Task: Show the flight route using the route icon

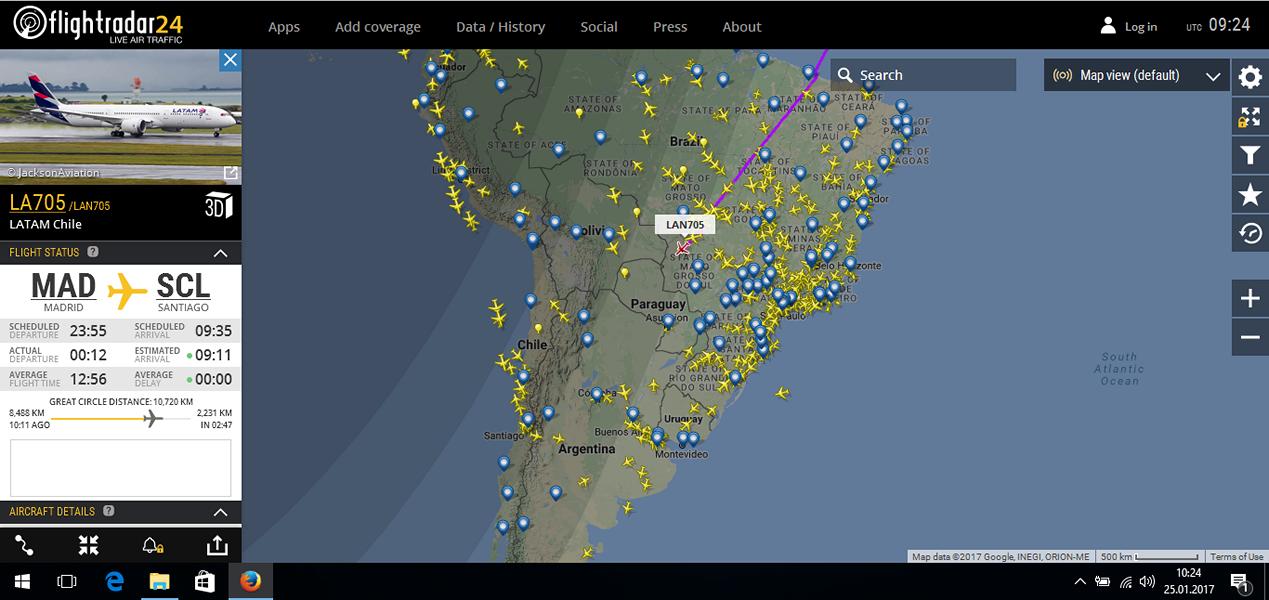Action: [x=24, y=545]
